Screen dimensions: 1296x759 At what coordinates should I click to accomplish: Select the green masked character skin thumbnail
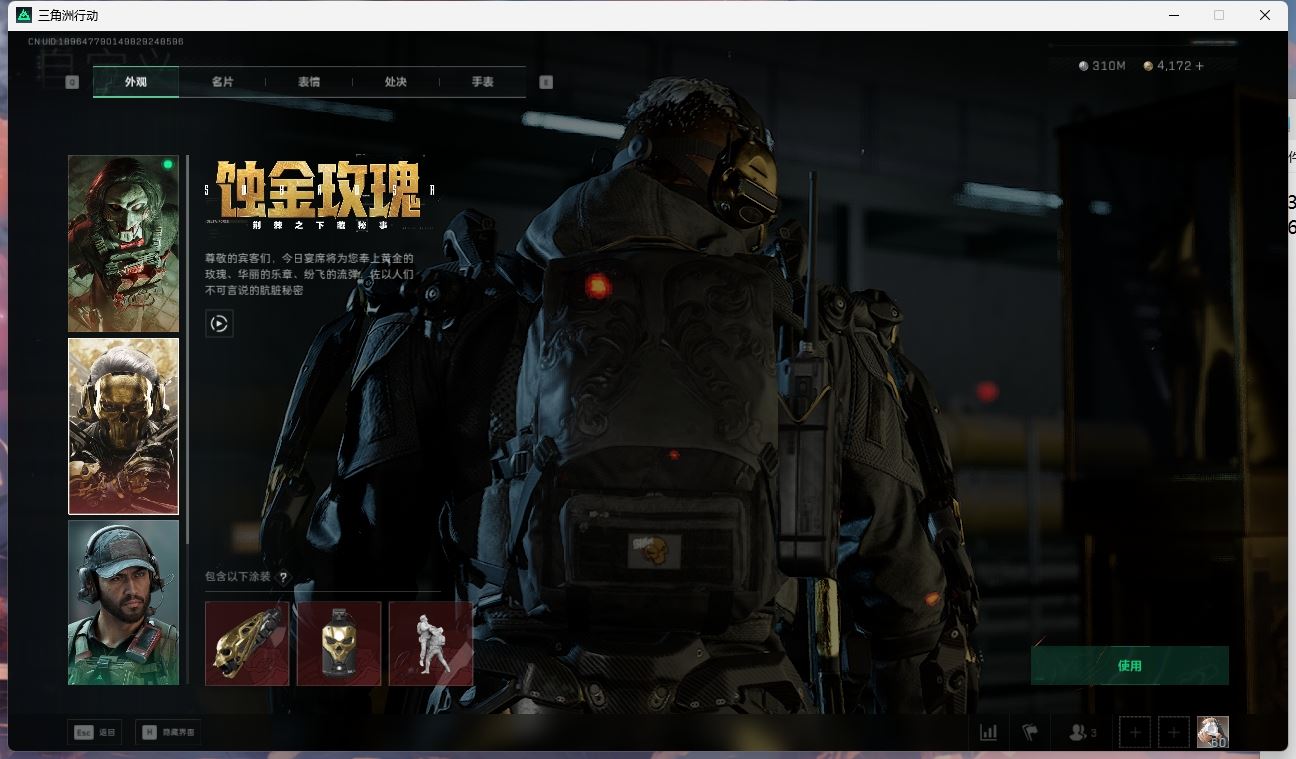pos(123,243)
